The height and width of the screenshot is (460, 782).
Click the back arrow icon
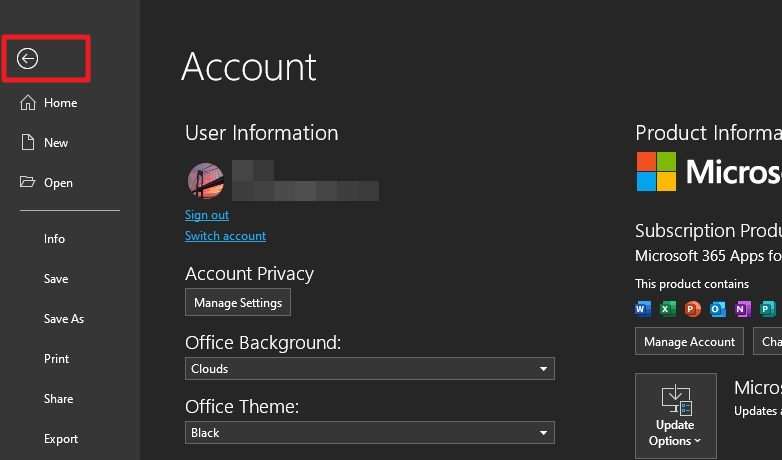tap(27, 58)
